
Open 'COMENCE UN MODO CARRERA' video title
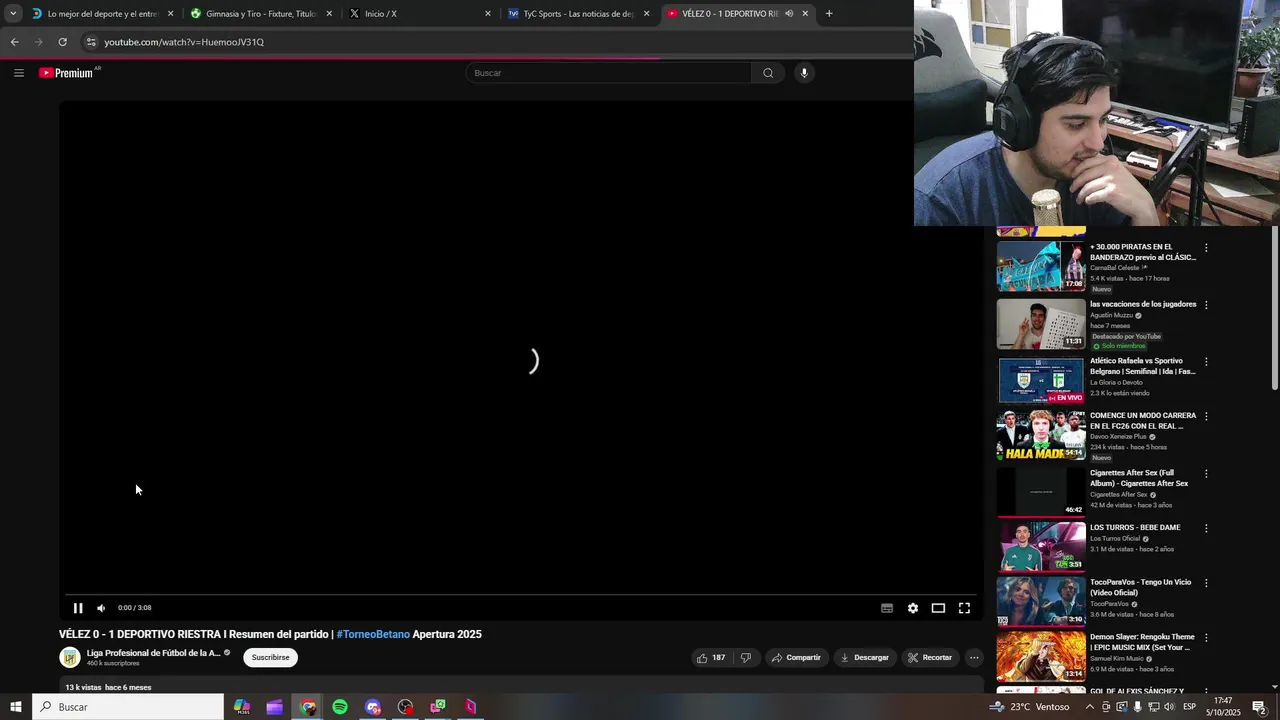pyautogui.click(x=1142, y=420)
